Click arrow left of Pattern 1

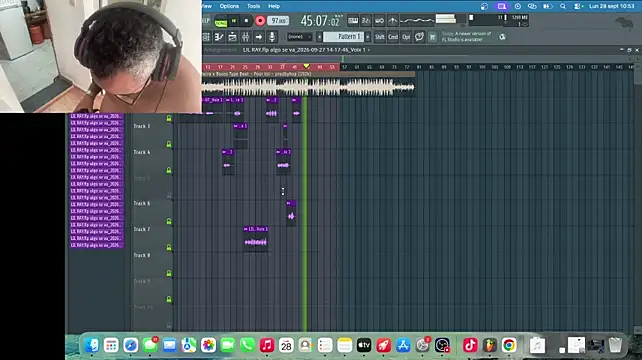[x=319, y=37]
